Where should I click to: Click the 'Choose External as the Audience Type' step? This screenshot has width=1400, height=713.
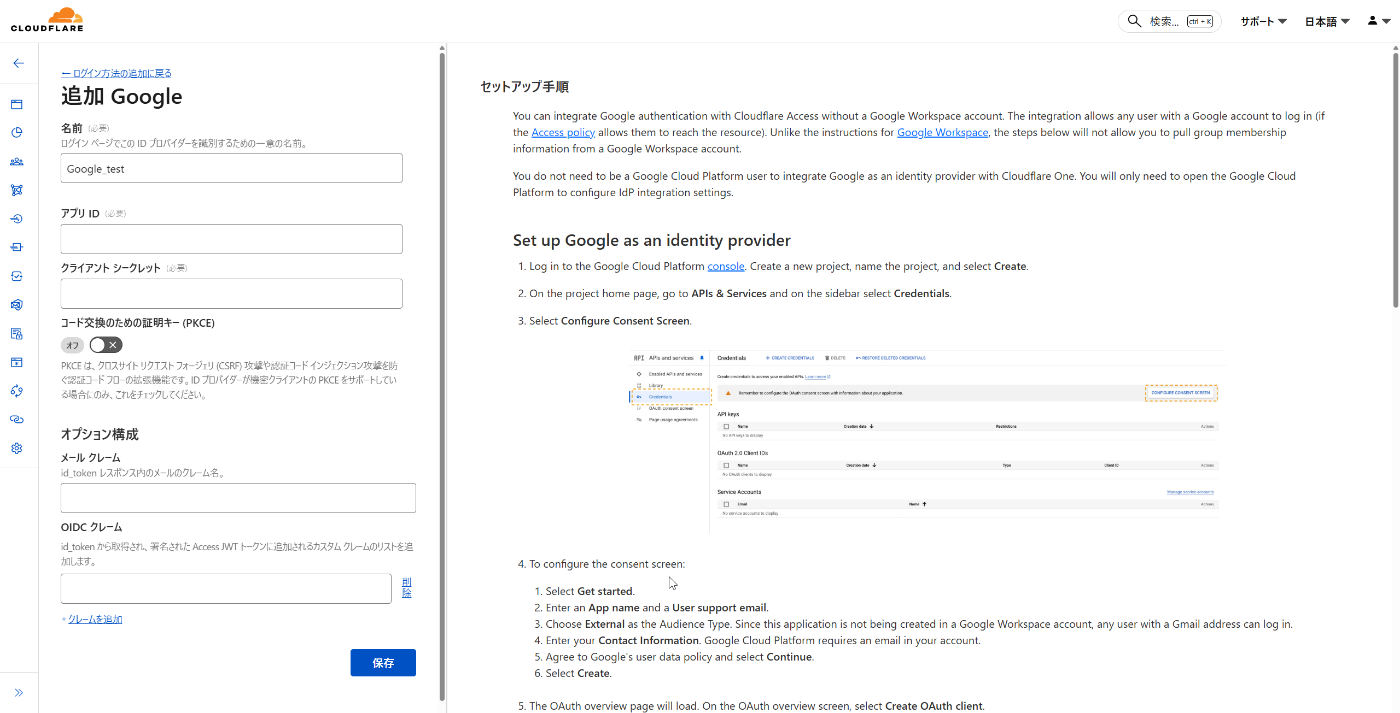[919, 624]
